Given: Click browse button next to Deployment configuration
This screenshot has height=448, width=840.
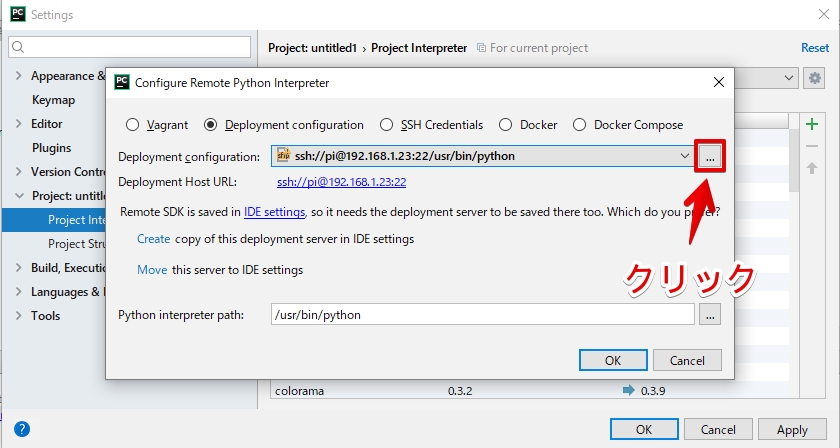Looking at the screenshot, I should click(710, 156).
